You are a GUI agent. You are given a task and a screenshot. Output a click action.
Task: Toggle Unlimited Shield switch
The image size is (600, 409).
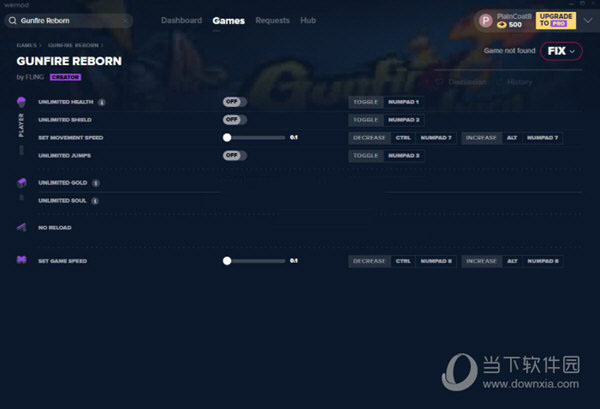click(x=235, y=120)
